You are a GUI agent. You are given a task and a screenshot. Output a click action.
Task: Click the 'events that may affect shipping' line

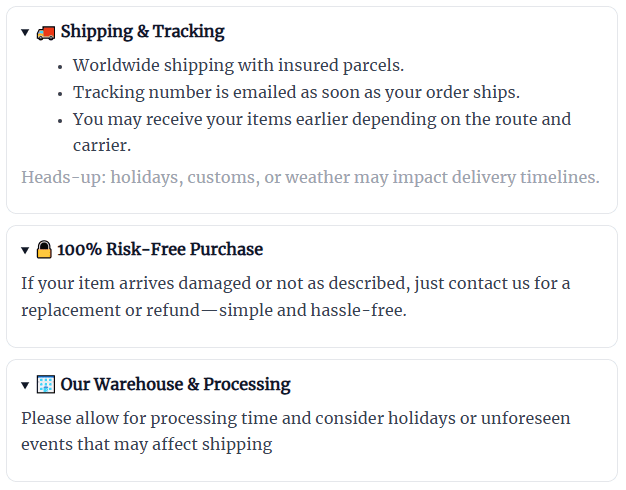click(x=147, y=445)
